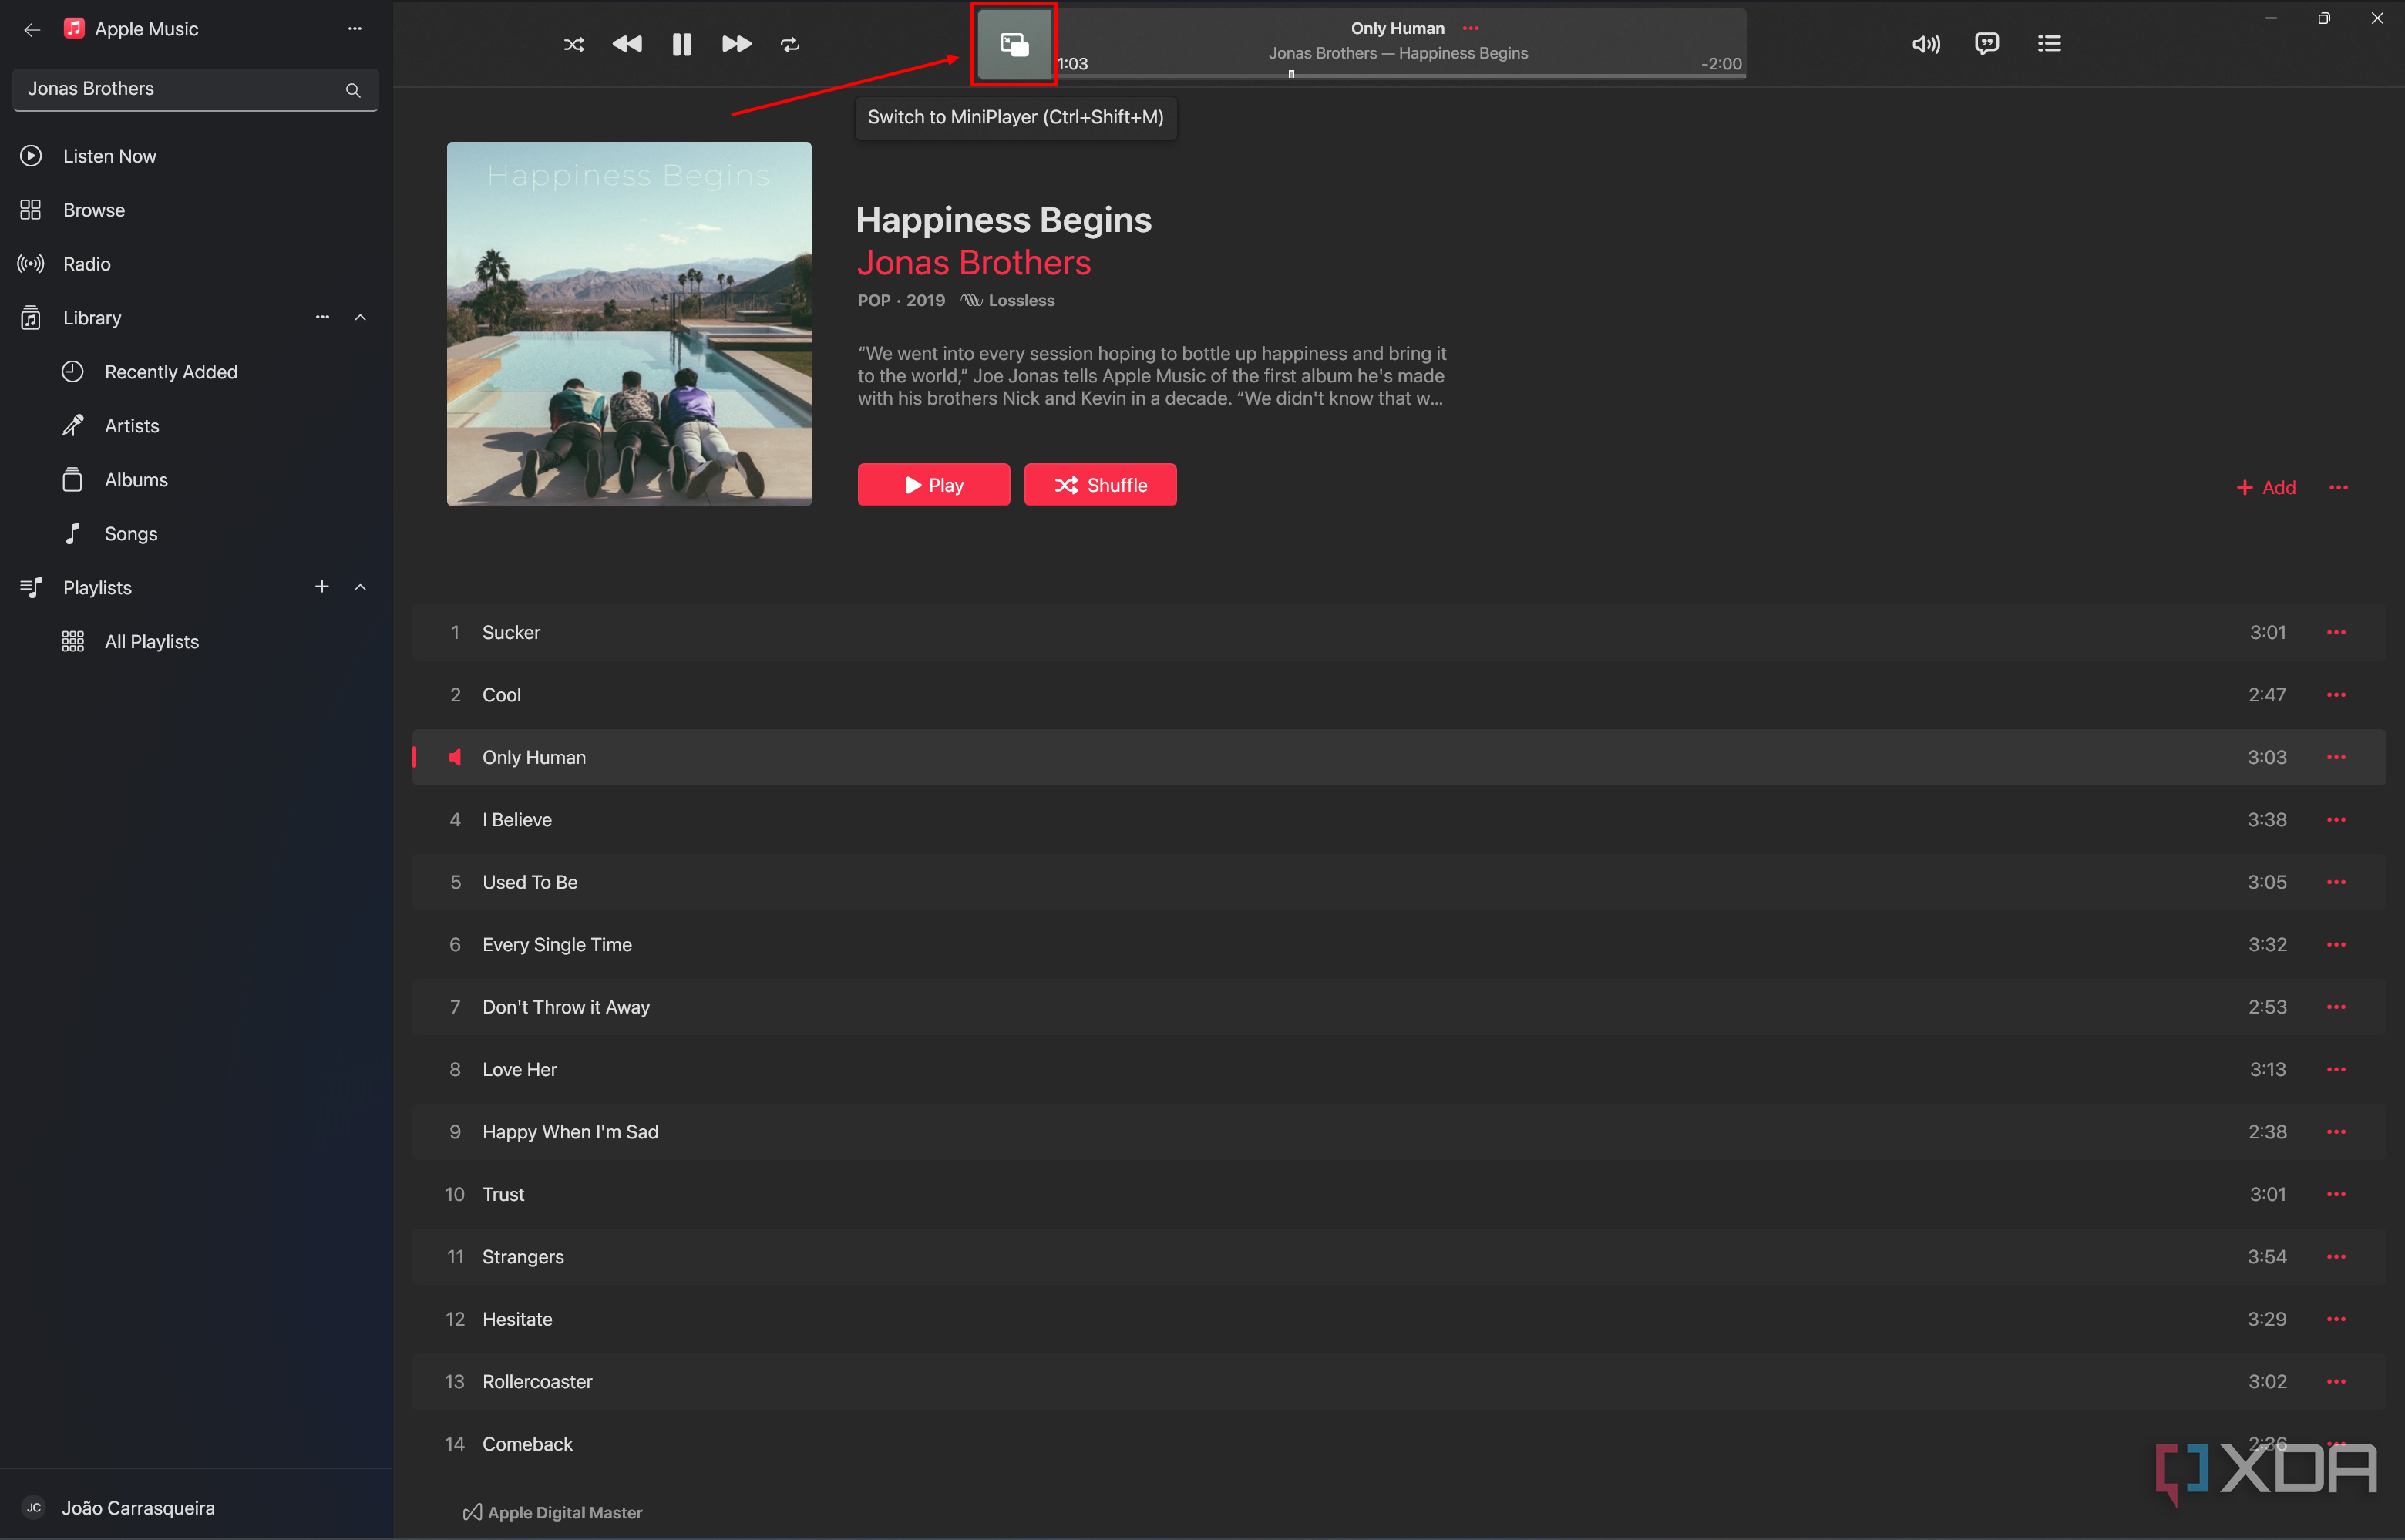2405x1540 pixels.
Task: Select Browse from the sidebar
Action: click(94, 209)
